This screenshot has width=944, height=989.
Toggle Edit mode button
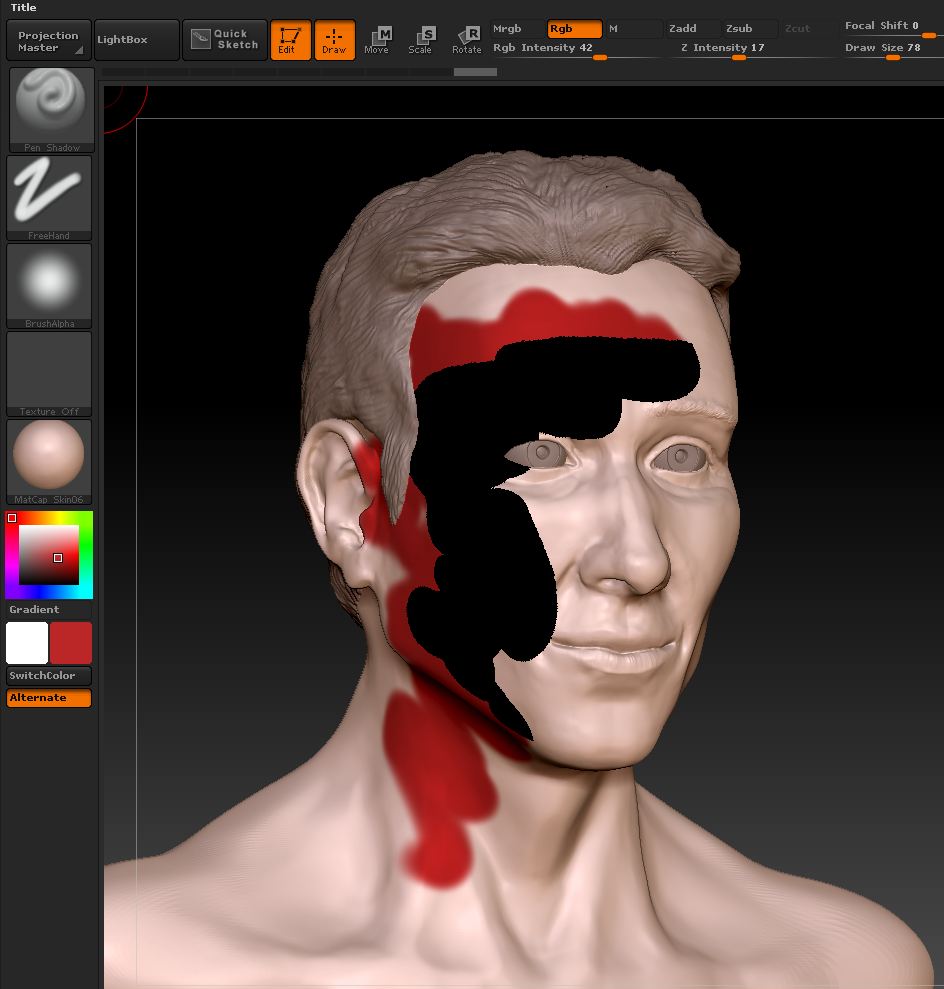pos(291,40)
